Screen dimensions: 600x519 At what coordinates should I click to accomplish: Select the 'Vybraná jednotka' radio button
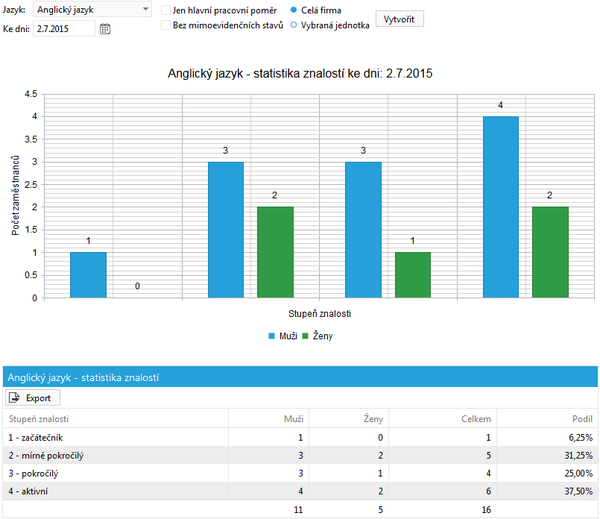[x=293, y=25]
